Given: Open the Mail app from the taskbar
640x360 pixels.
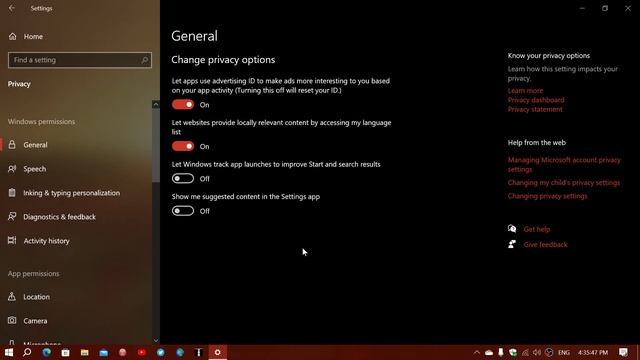Looking at the screenshot, I should (104, 352).
